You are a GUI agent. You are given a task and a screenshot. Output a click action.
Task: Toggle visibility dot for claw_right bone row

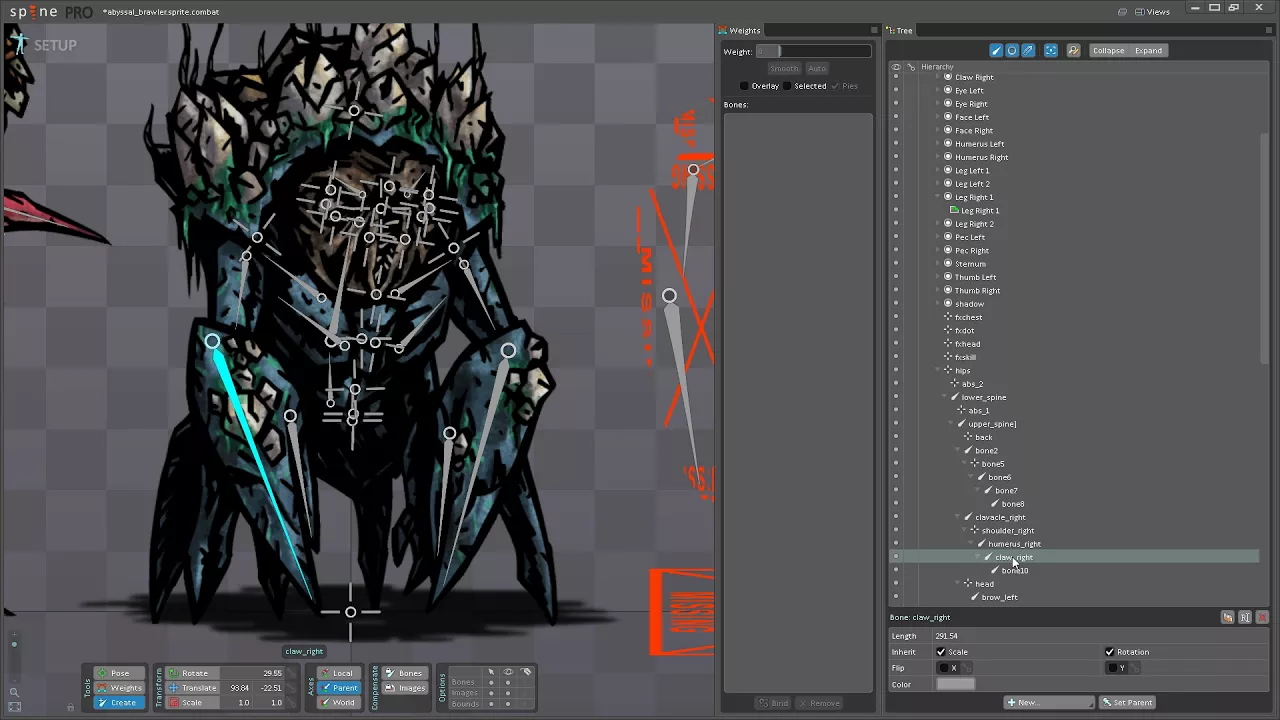tap(895, 557)
